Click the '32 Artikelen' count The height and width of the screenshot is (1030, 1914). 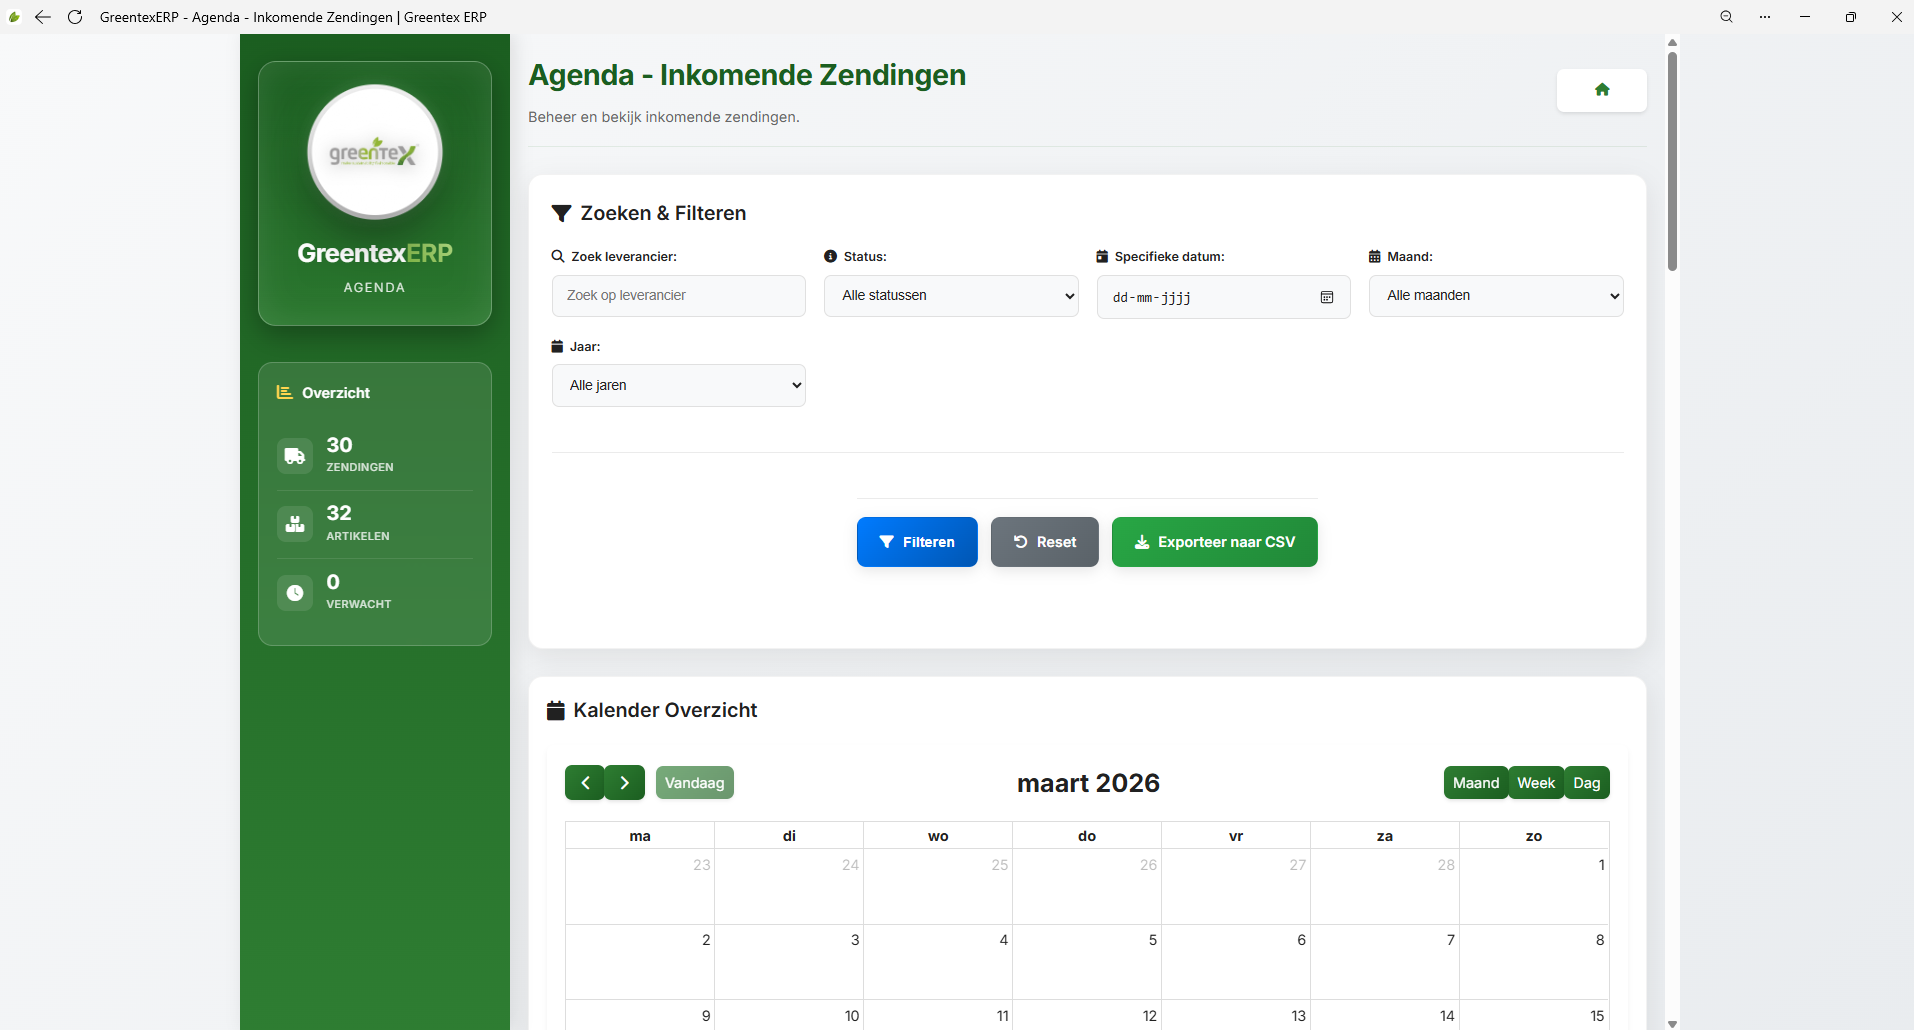point(358,522)
